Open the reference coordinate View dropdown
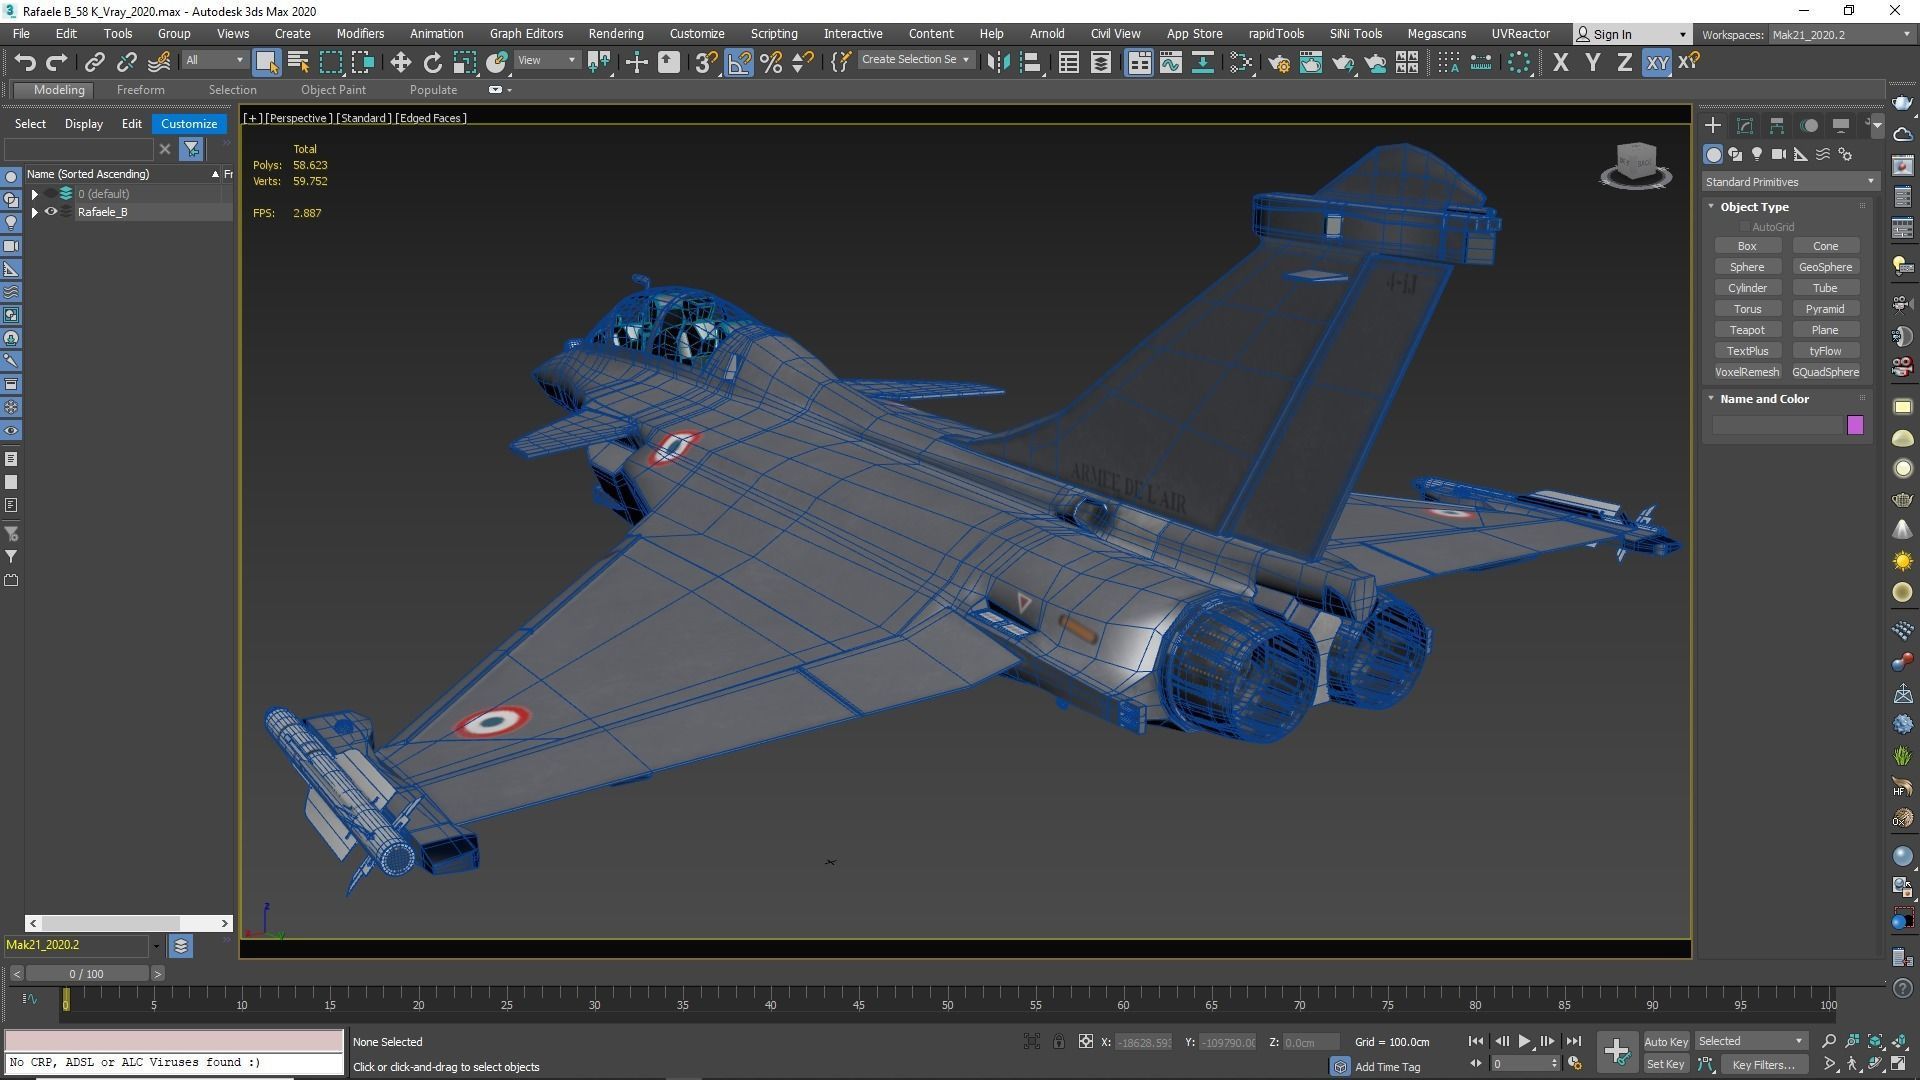Viewport: 1920px width, 1080px height. click(546, 60)
